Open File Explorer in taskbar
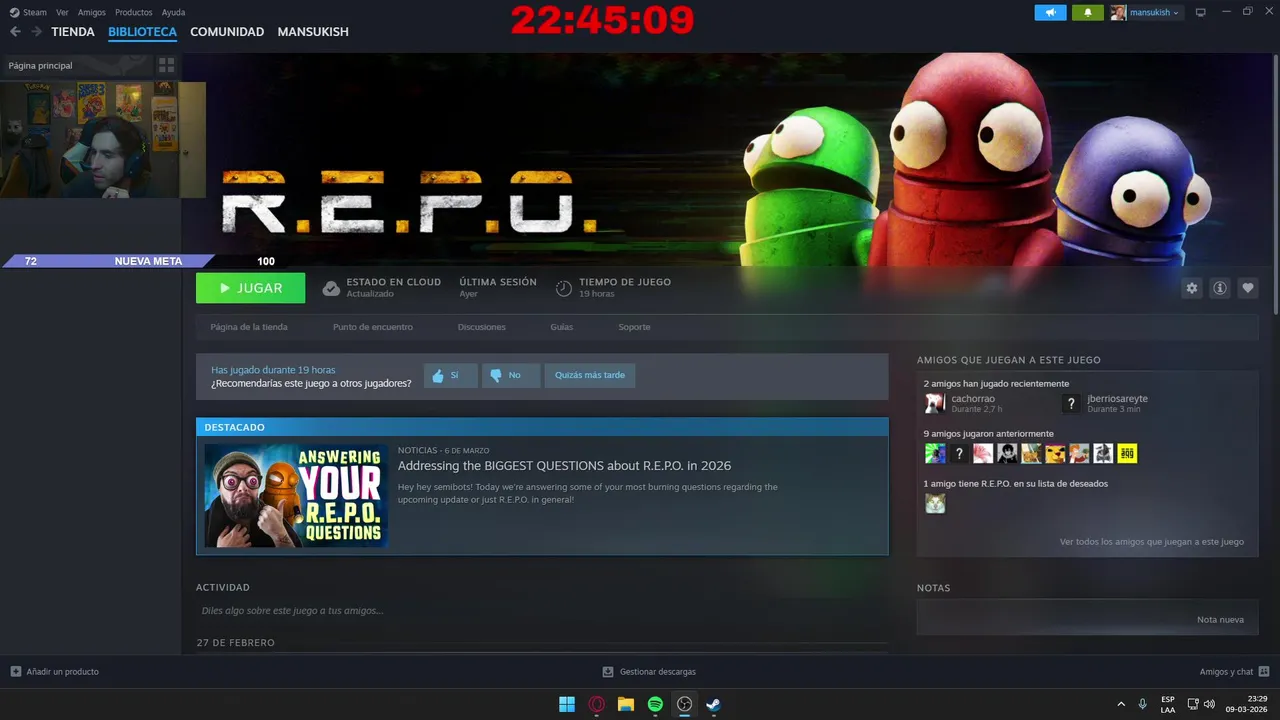 coord(626,704)
